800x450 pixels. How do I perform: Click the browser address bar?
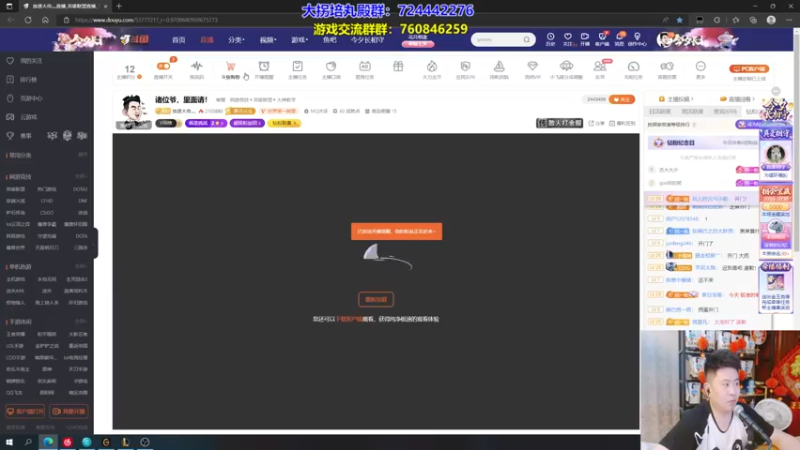[357, 20]
